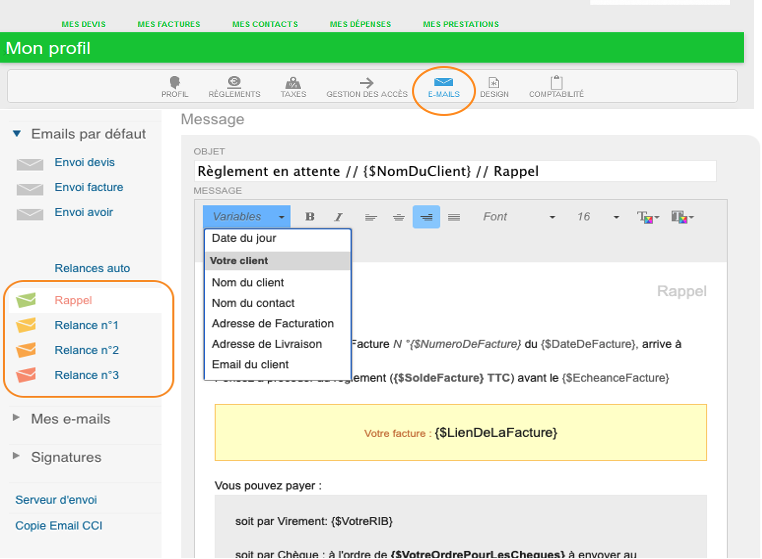Open Envoi avoir email template
The width and height of the screenshot is (762, 559).
coord(84,212)
